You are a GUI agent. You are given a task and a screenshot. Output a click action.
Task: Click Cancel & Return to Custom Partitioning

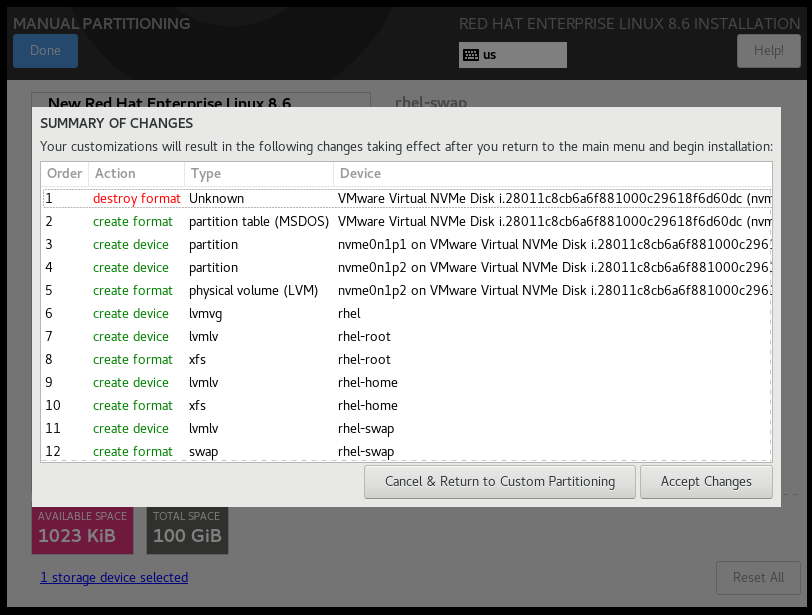(500, 482)
